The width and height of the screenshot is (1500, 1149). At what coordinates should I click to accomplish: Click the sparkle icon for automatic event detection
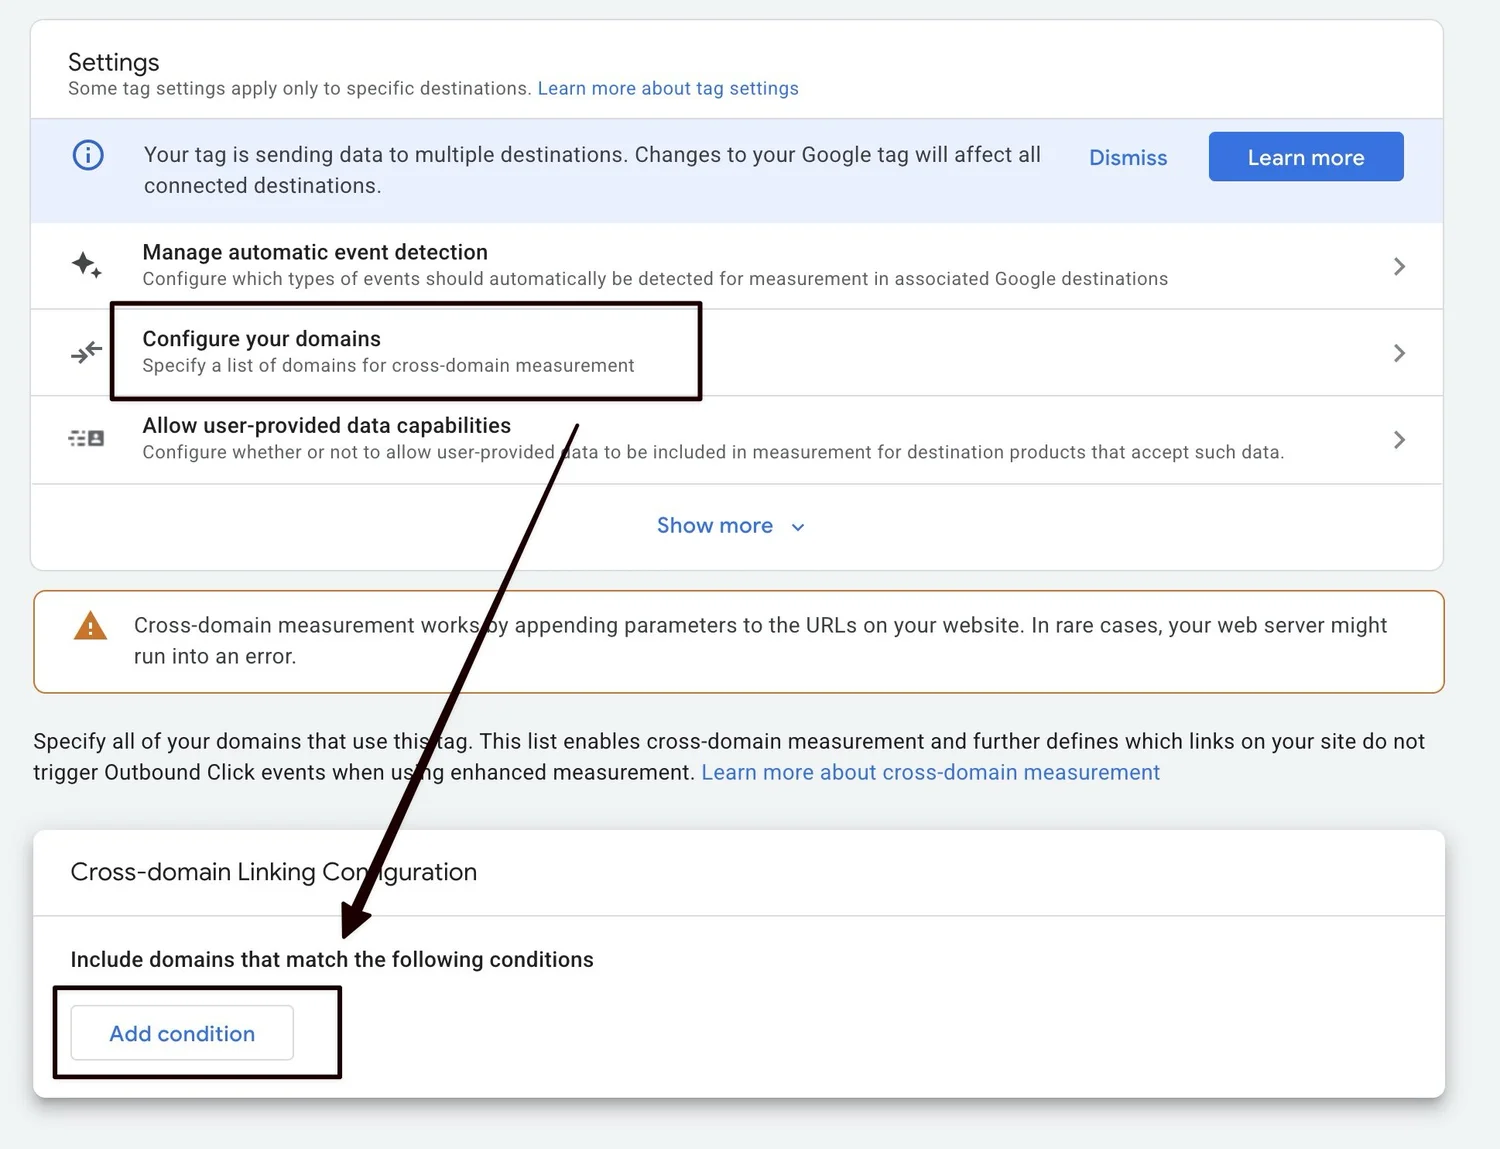pyautogui.click(x=86, y=265)
